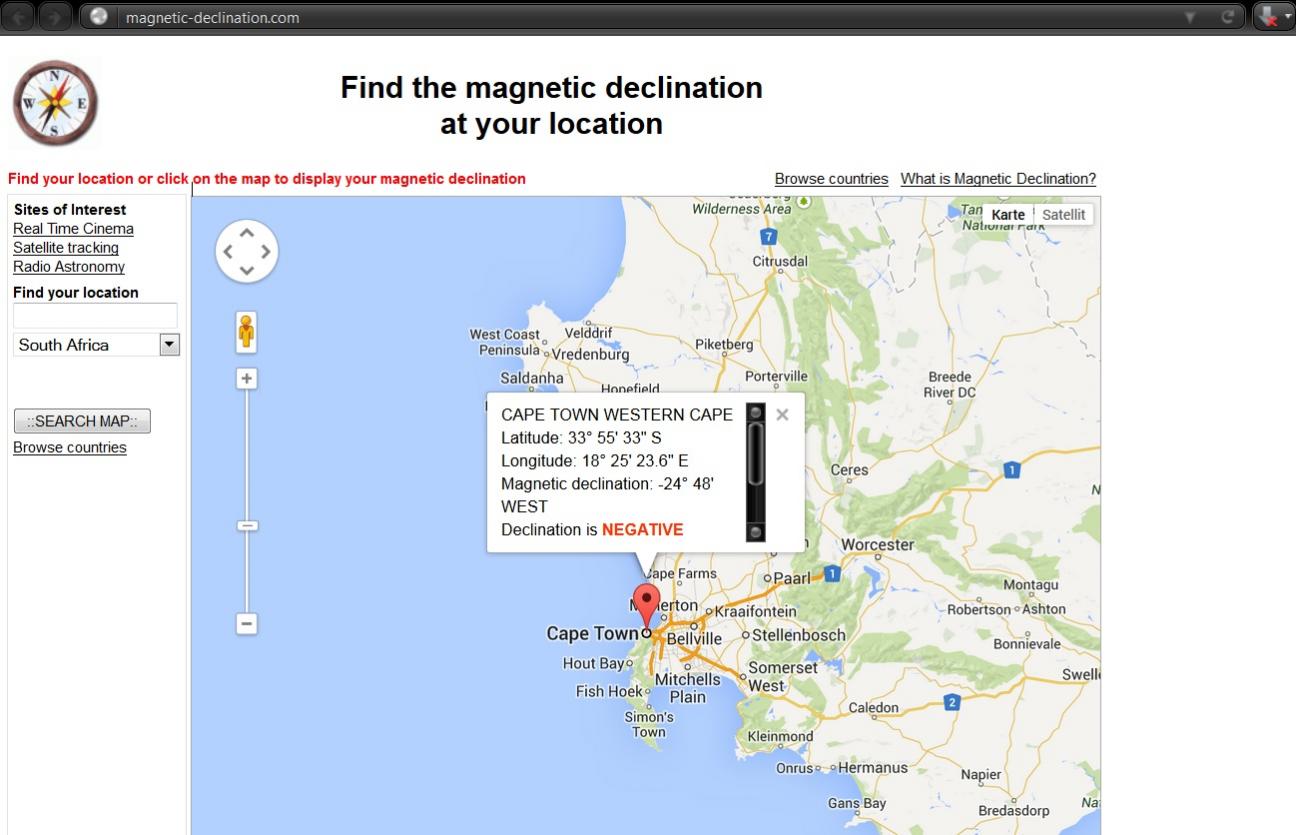Open the browser extension menu at top right

pos(1273,17)
